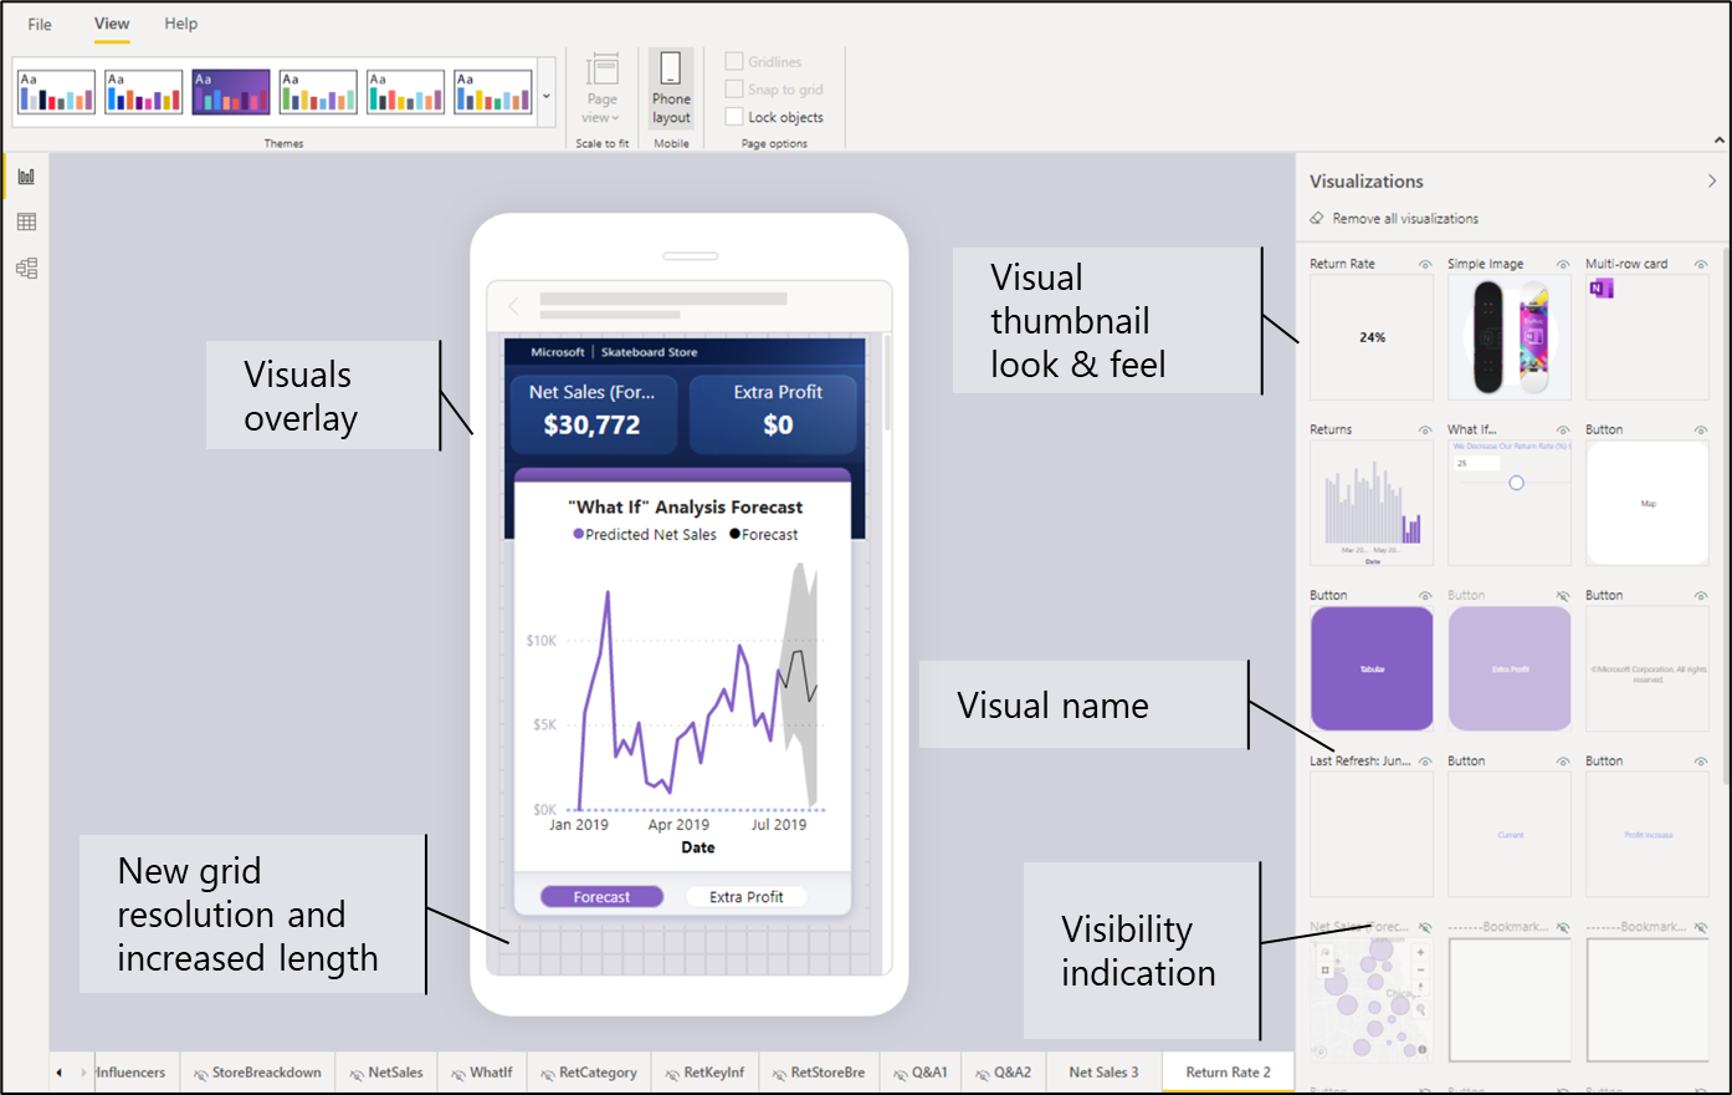Open the RetStoreBre page tab
Image resolution: width=1732 pixels, height=1095 pixels.
819,1072
